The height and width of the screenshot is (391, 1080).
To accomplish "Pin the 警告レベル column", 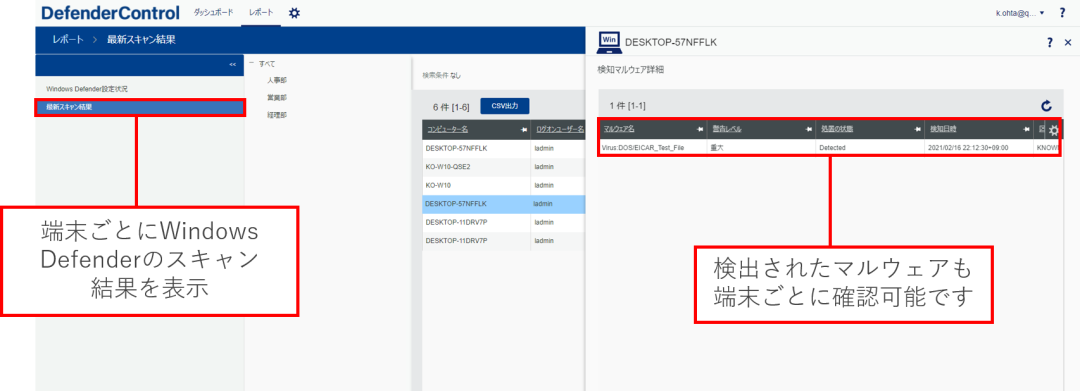I will pos(809,129).
